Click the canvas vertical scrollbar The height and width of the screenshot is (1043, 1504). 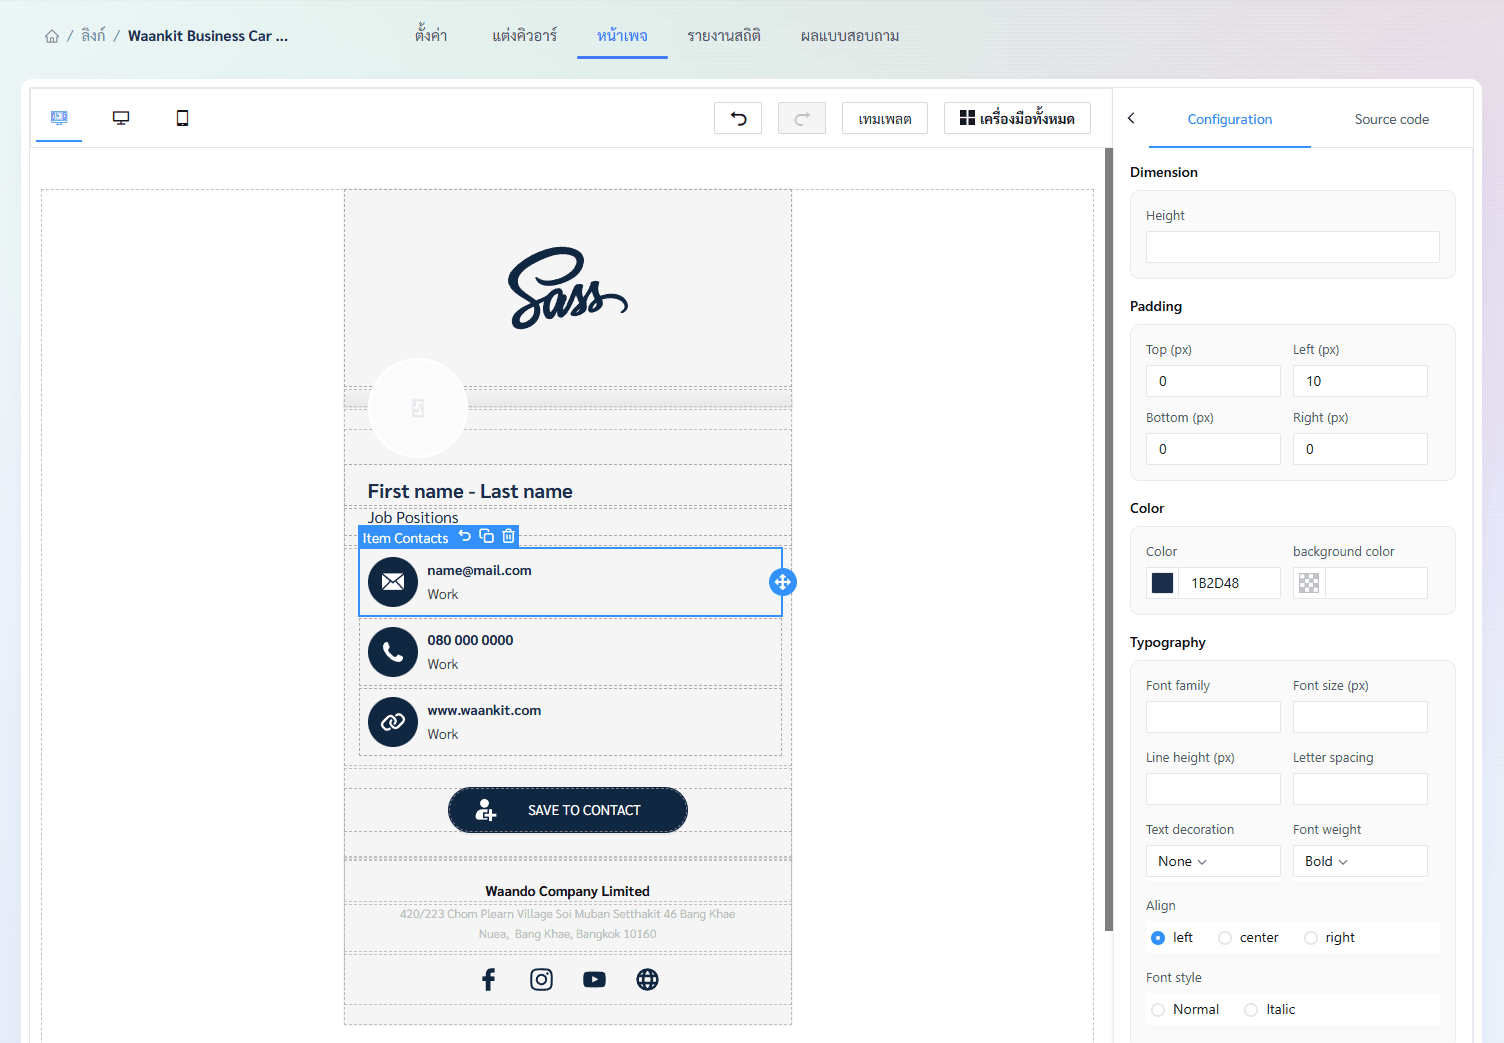click(x=1109, y=540)
